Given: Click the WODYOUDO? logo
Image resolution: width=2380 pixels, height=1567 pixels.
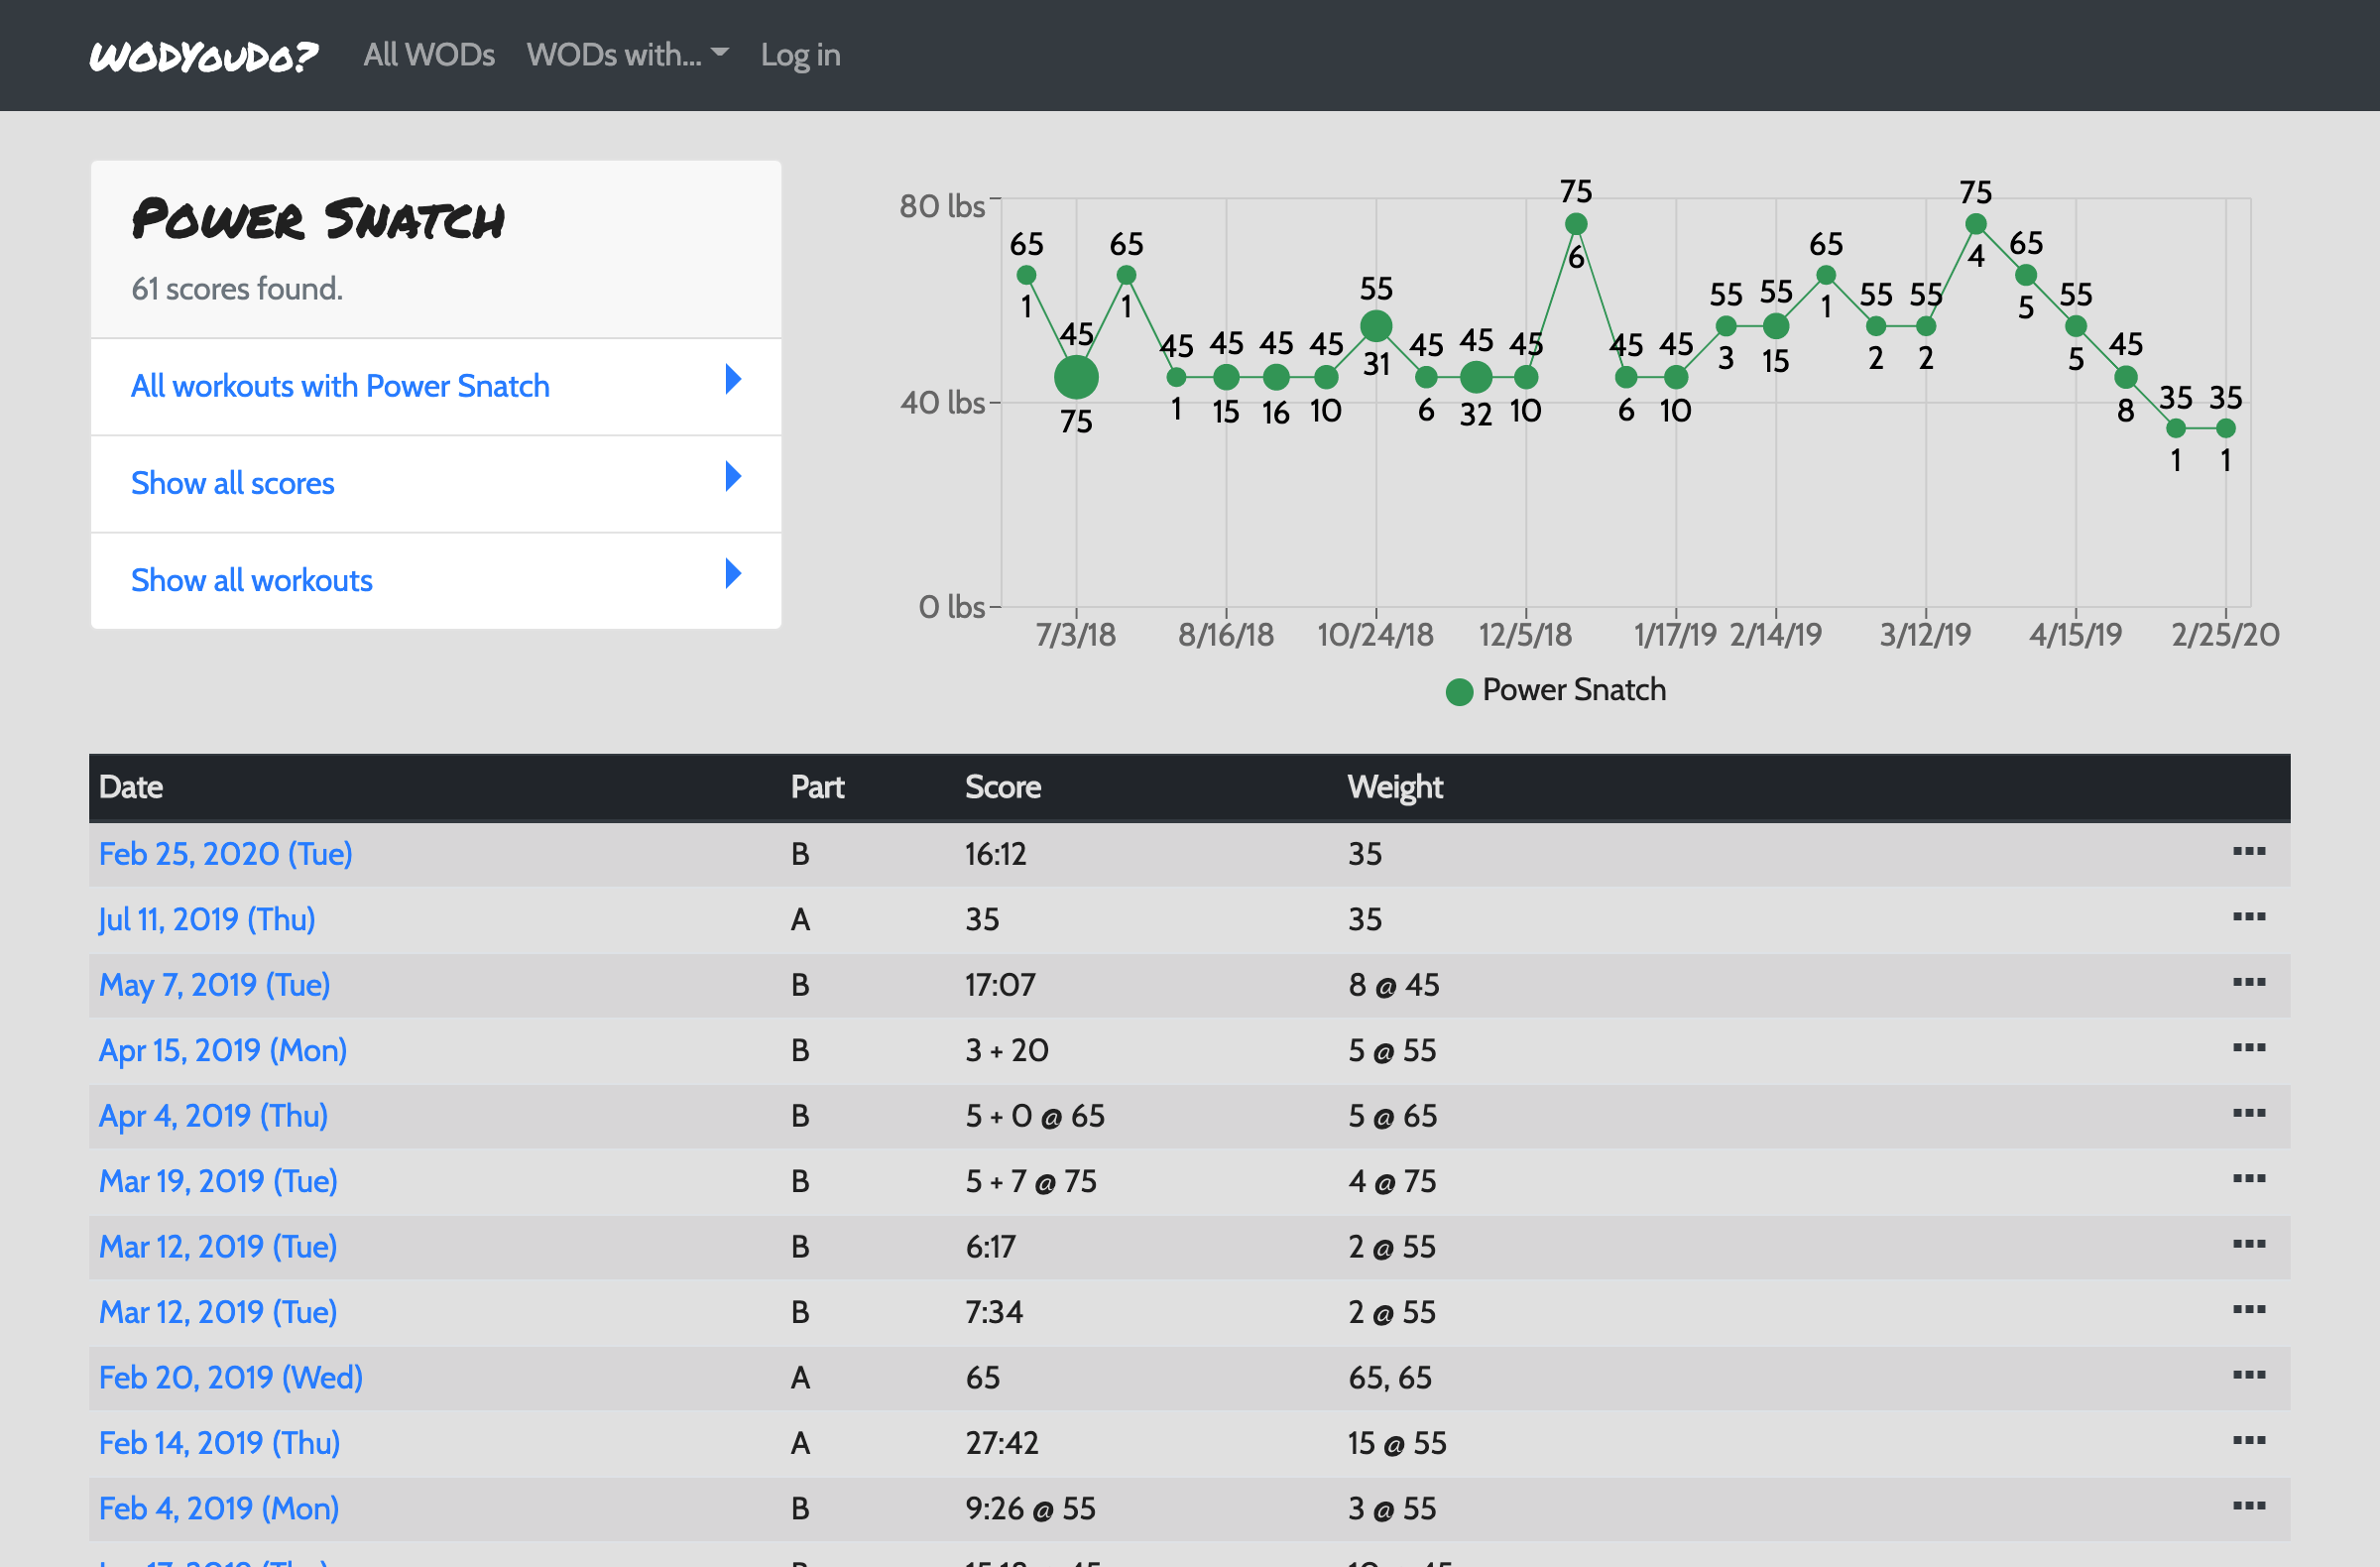Looking at the screenshot, I should tap(204, 56).
